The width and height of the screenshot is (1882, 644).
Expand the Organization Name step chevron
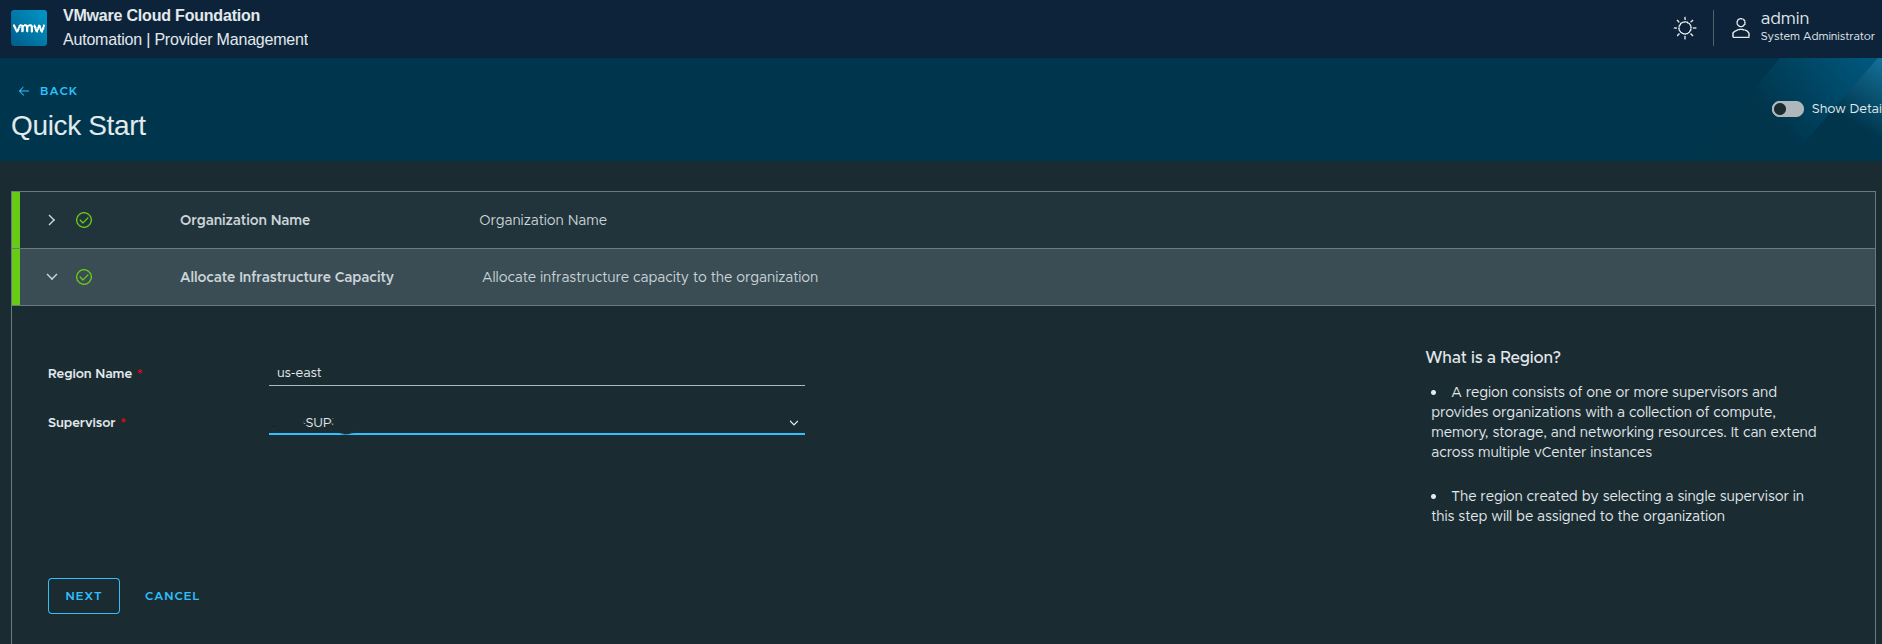[52, 220]
